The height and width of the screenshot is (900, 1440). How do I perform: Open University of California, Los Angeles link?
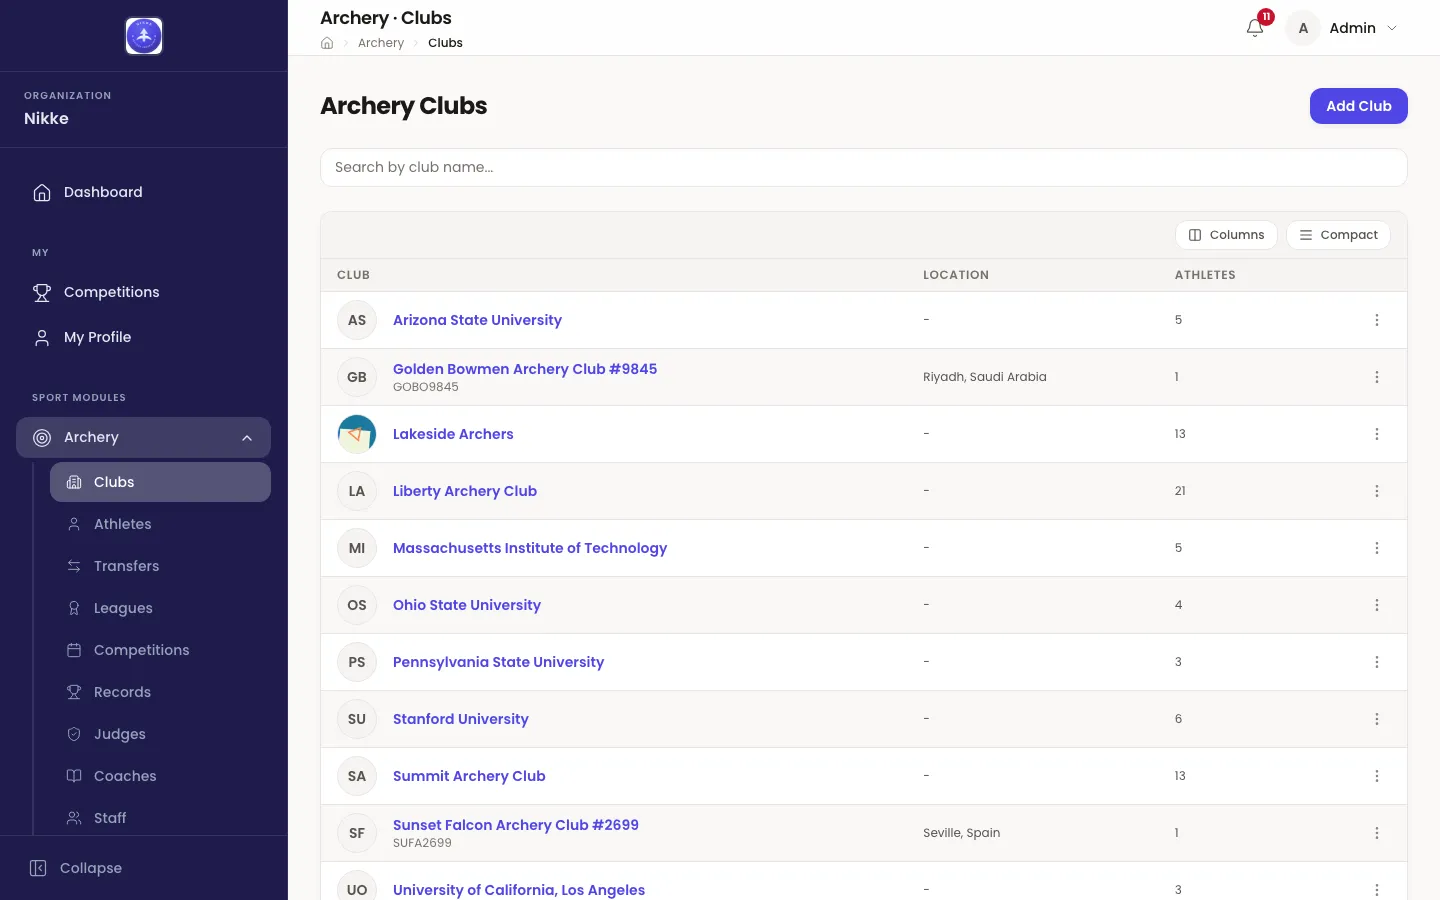coord(518,890)
